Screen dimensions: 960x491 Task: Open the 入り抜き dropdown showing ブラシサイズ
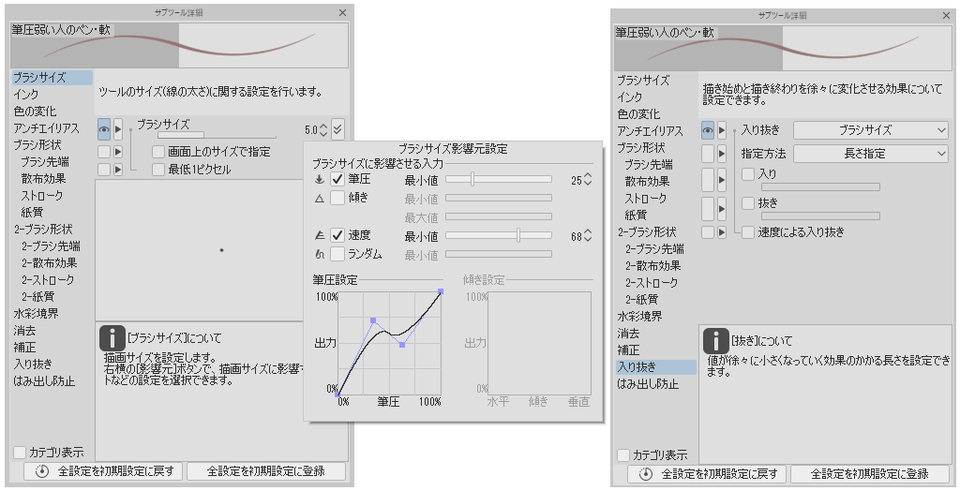click(x=871, y=130)
